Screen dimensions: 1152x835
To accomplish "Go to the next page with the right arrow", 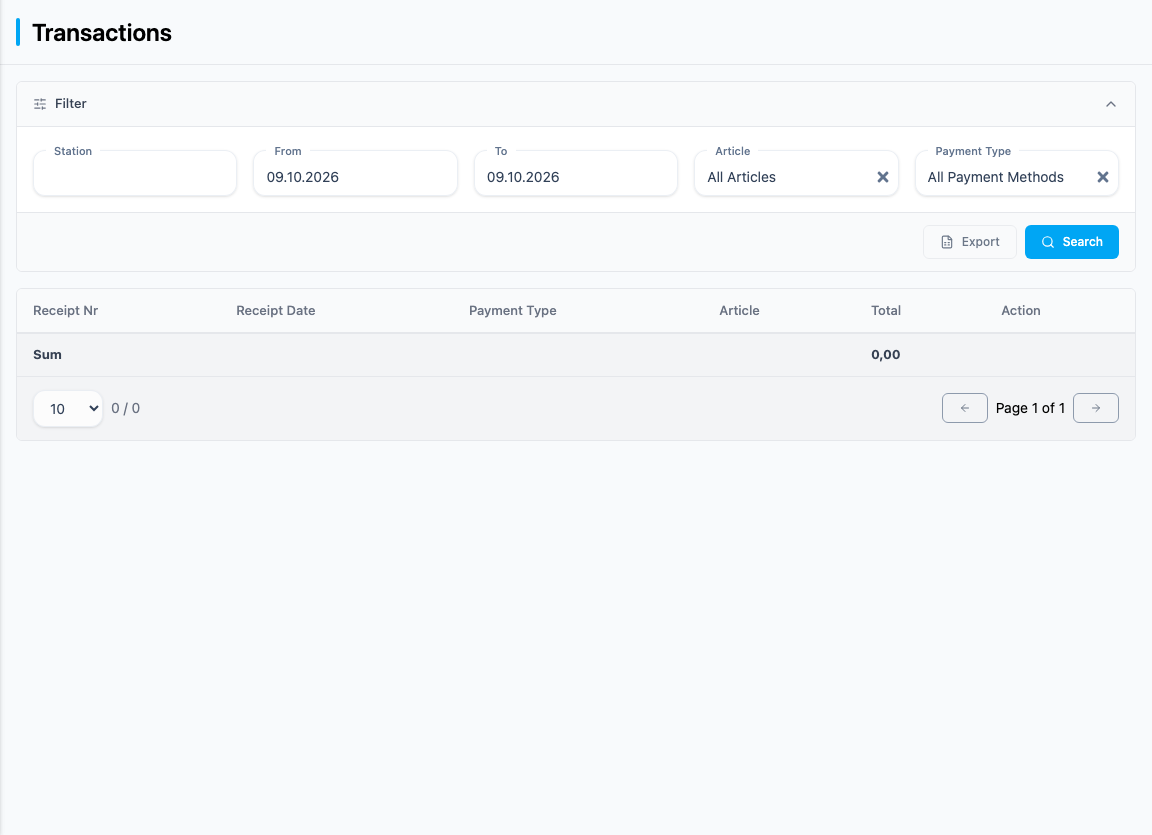I will point(1095,408).
